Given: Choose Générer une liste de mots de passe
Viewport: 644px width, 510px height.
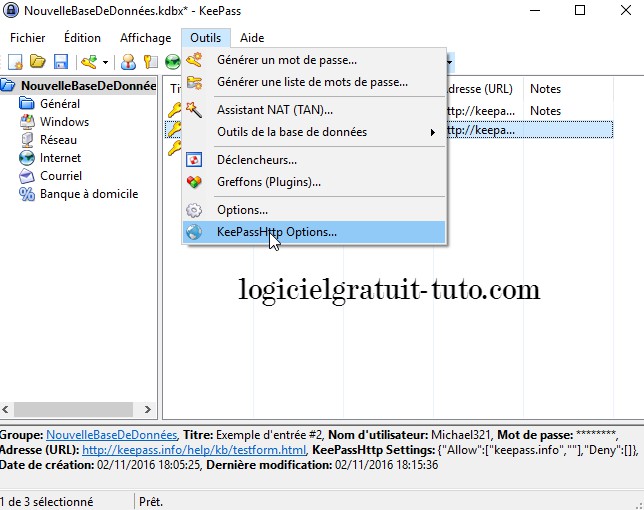Looking at the screenshot, I should tap(314, 82).
